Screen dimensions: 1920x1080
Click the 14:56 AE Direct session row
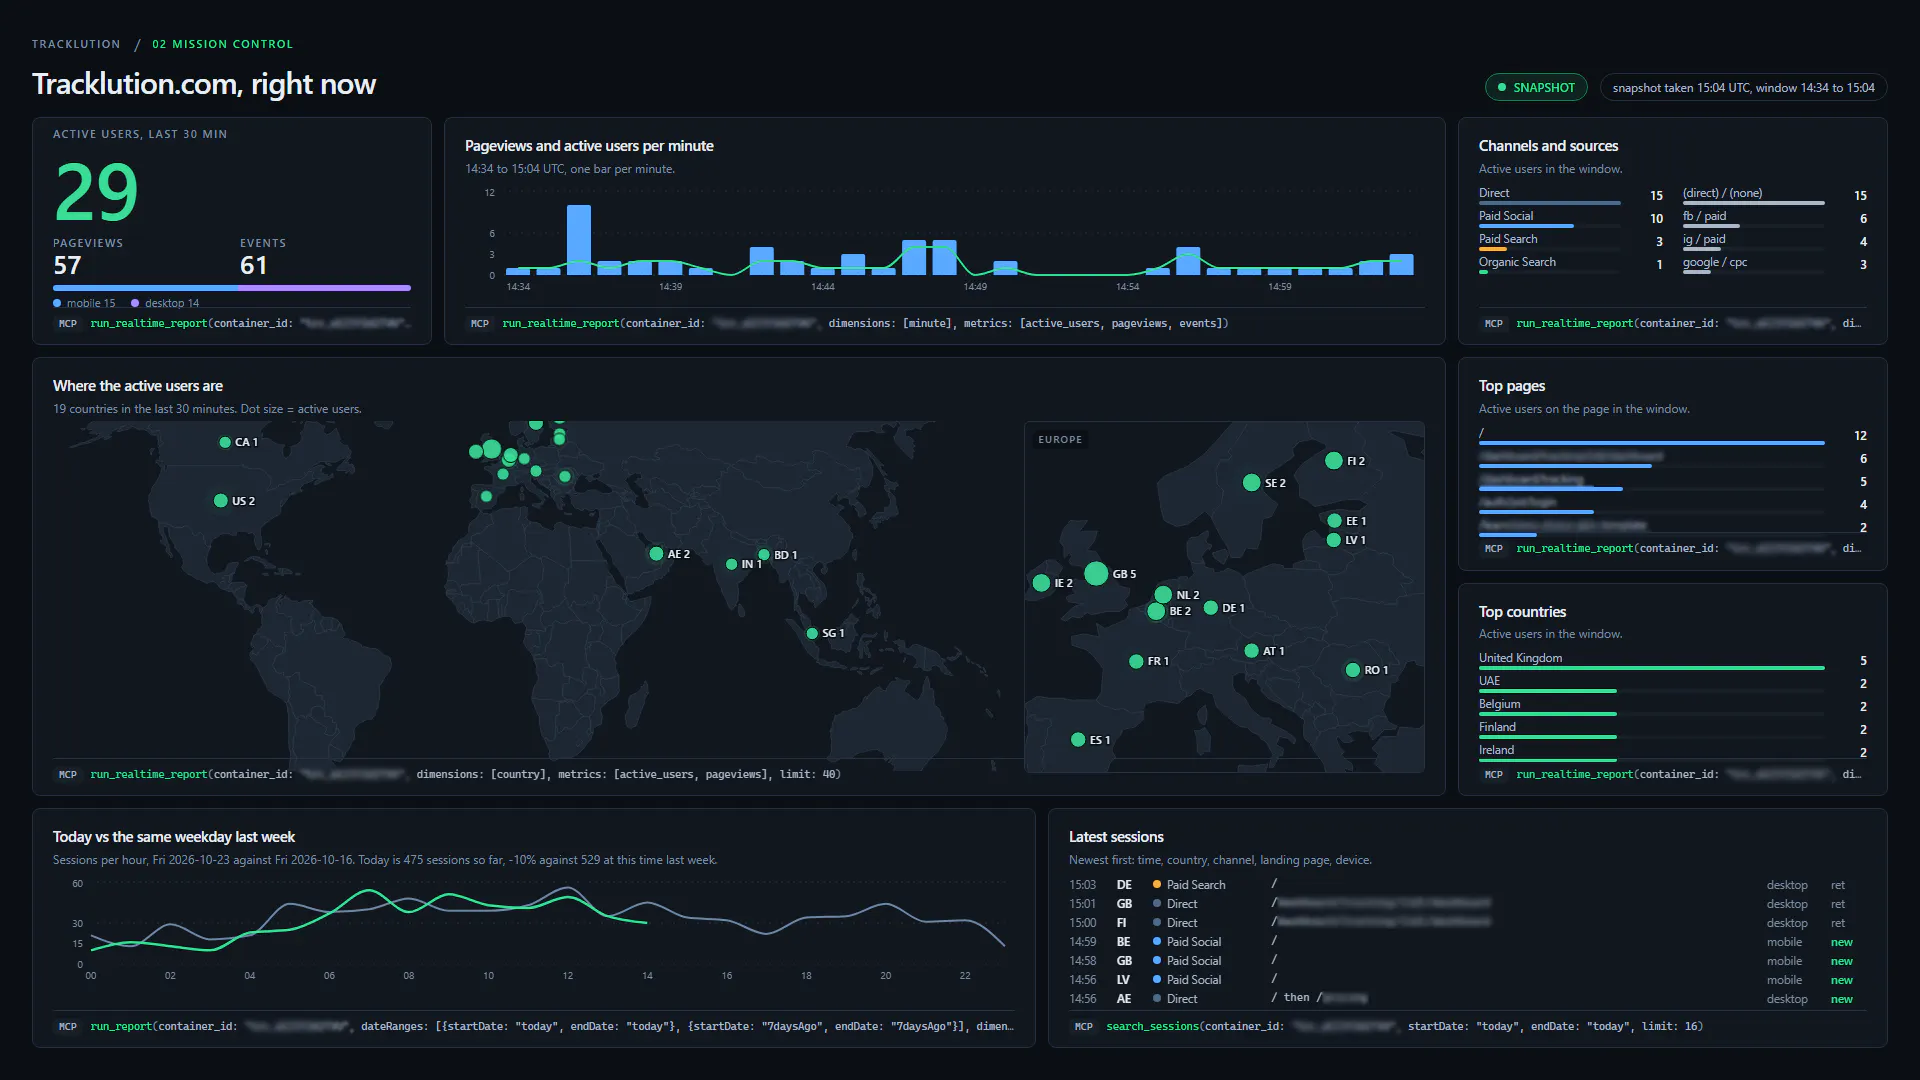tap(1467, 999)
